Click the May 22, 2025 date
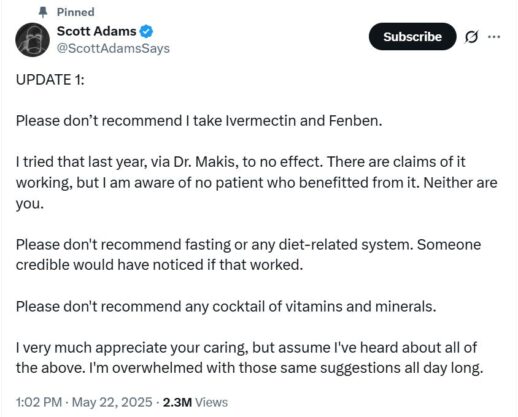Viewport: 518px width, 417px height. pos(112,402)
